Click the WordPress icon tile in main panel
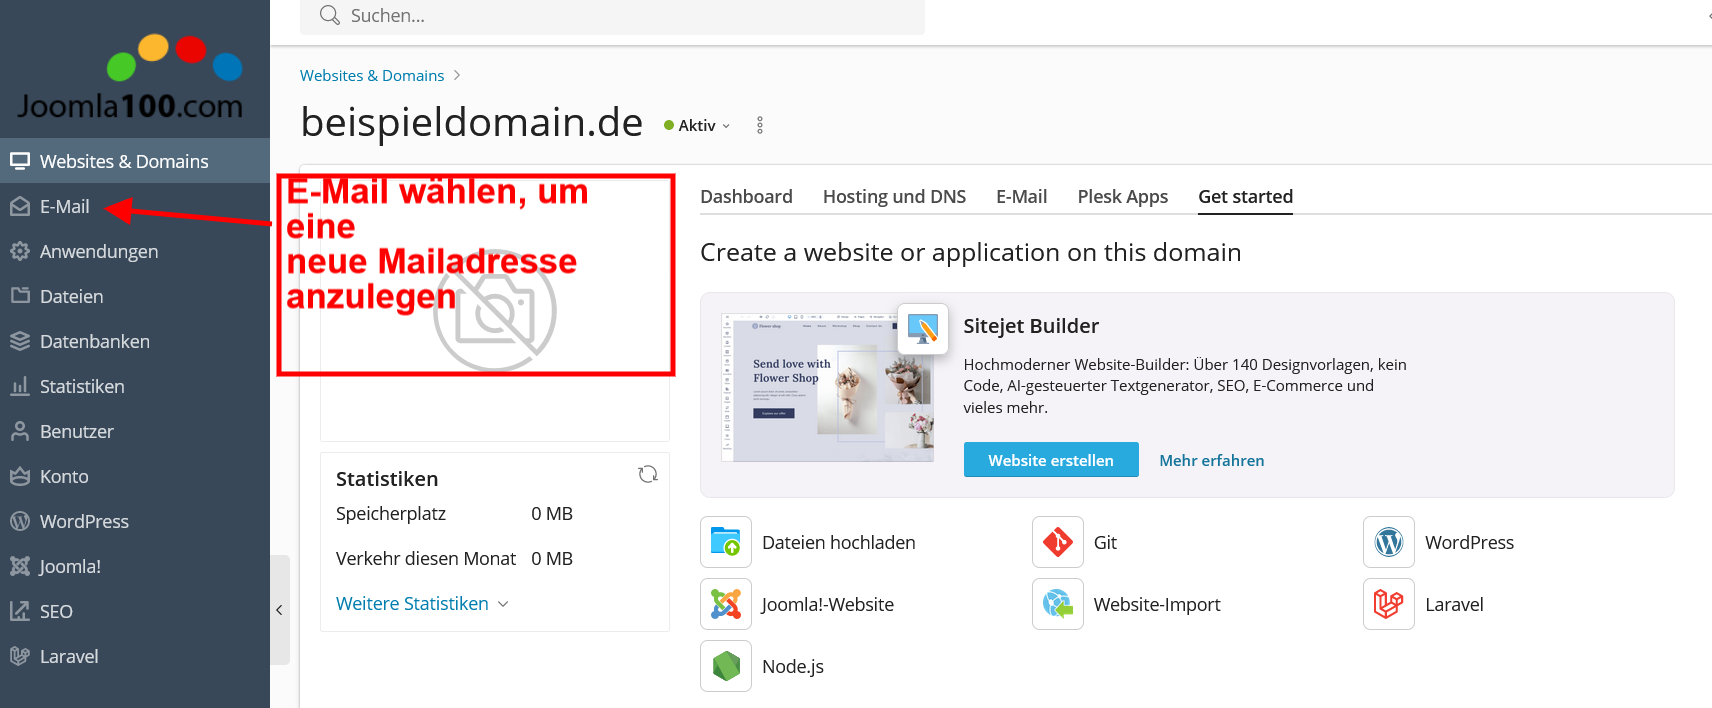The image size is (1712, 708). click(1389, 542)
